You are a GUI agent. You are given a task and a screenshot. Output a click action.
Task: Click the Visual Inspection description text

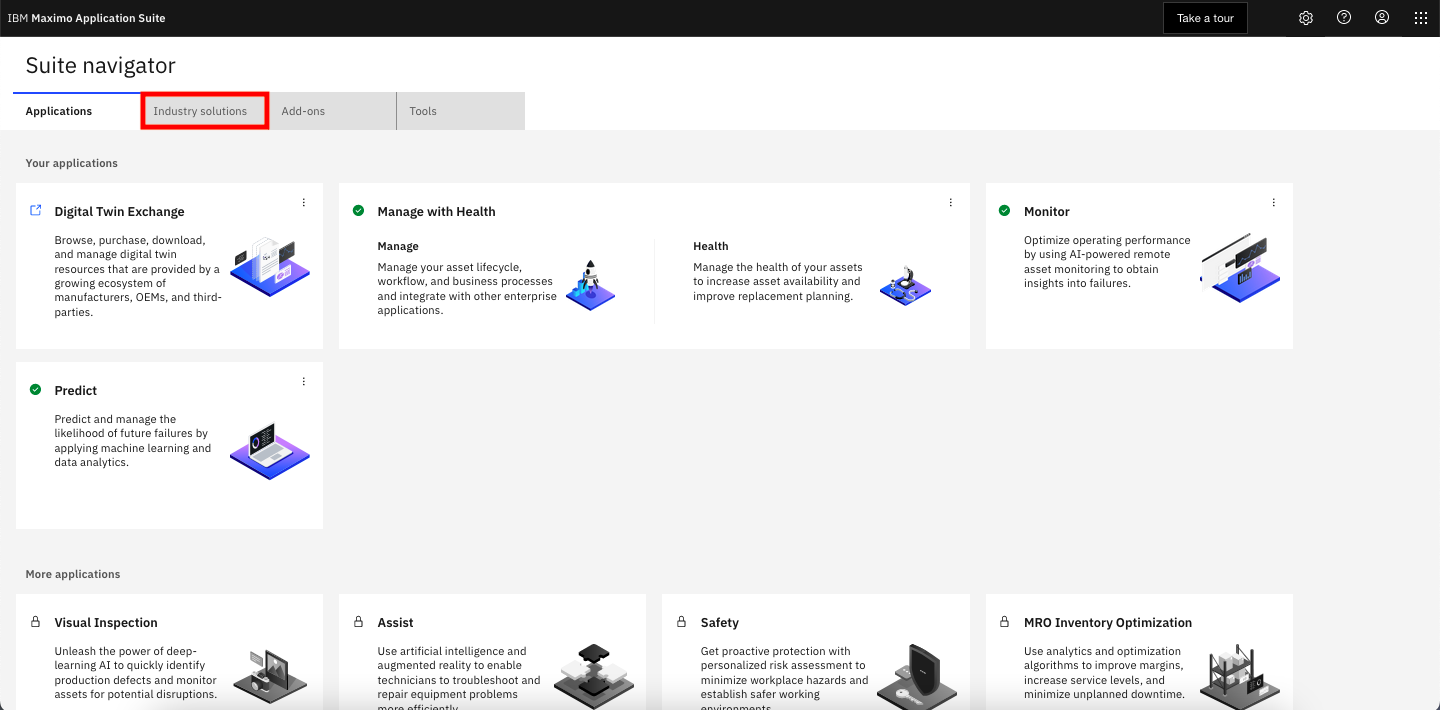point(136,673)
